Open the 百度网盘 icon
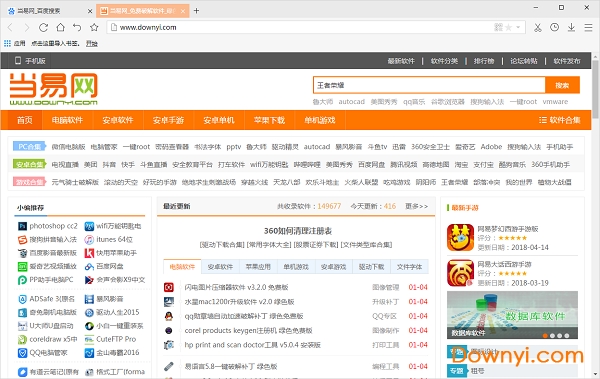Screen dimensions: 600x379 (x=89, y=266)
